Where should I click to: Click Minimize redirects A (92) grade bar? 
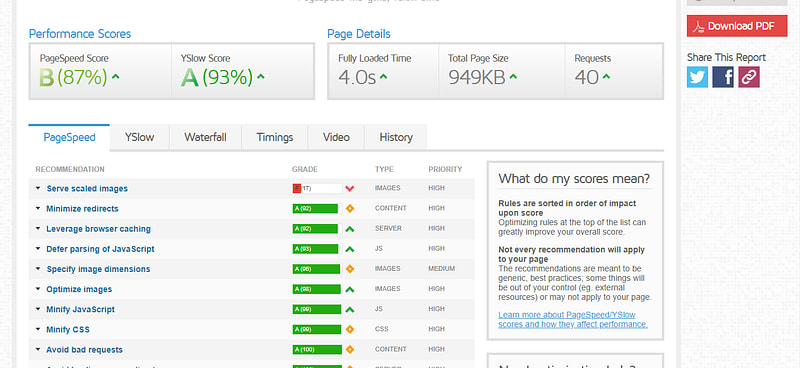pos(315,208)
